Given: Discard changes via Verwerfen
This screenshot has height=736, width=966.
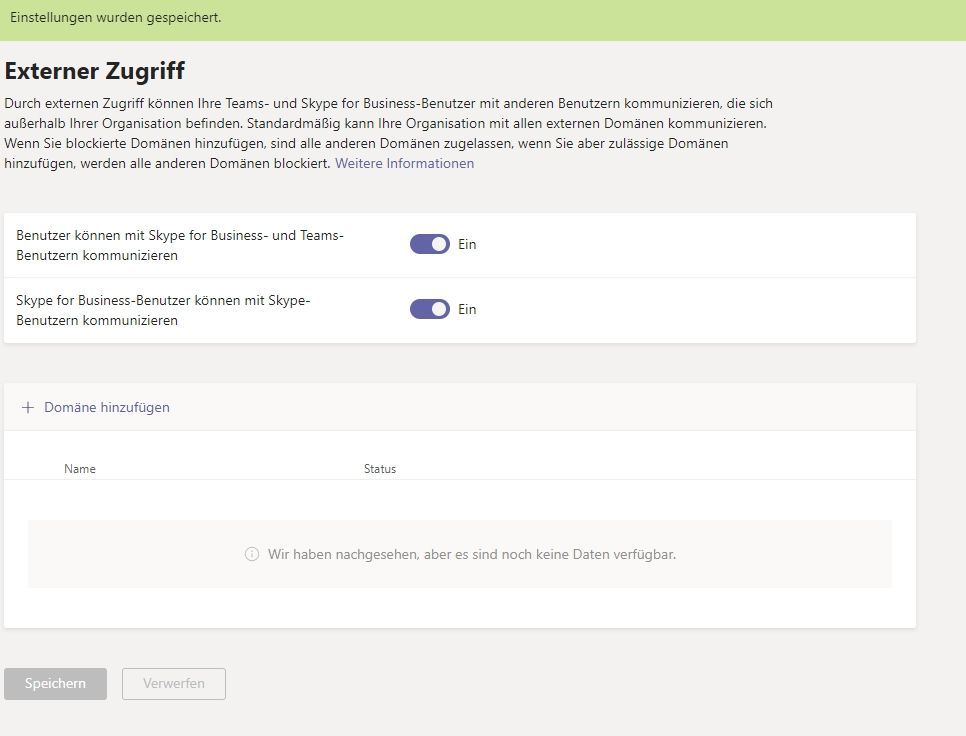Looking at the screenshot, I should [173, 683].
